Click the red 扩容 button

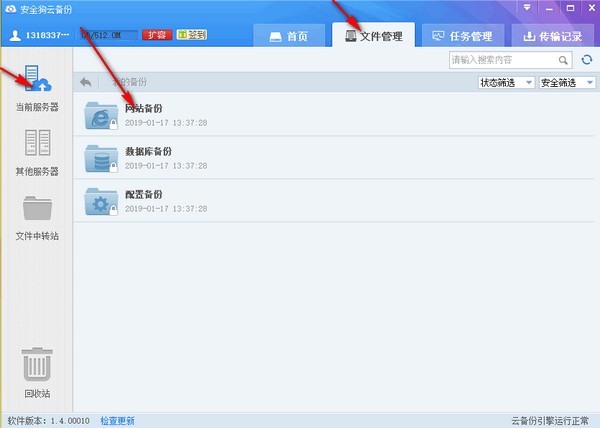pyautogui.click(x=157, y=35)
